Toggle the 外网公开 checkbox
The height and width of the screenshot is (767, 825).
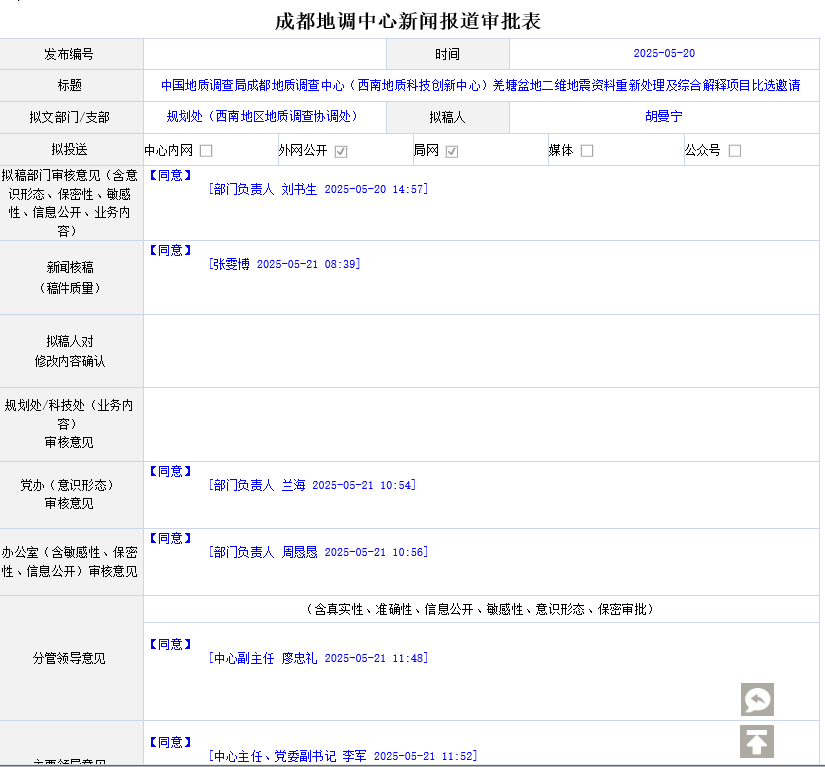[341, 151]
